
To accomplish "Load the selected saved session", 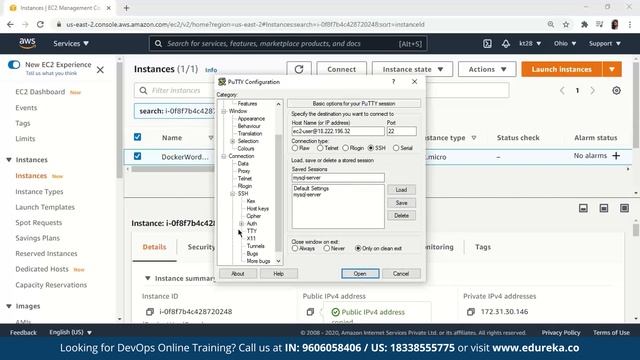I will click(x=401, y=190).
